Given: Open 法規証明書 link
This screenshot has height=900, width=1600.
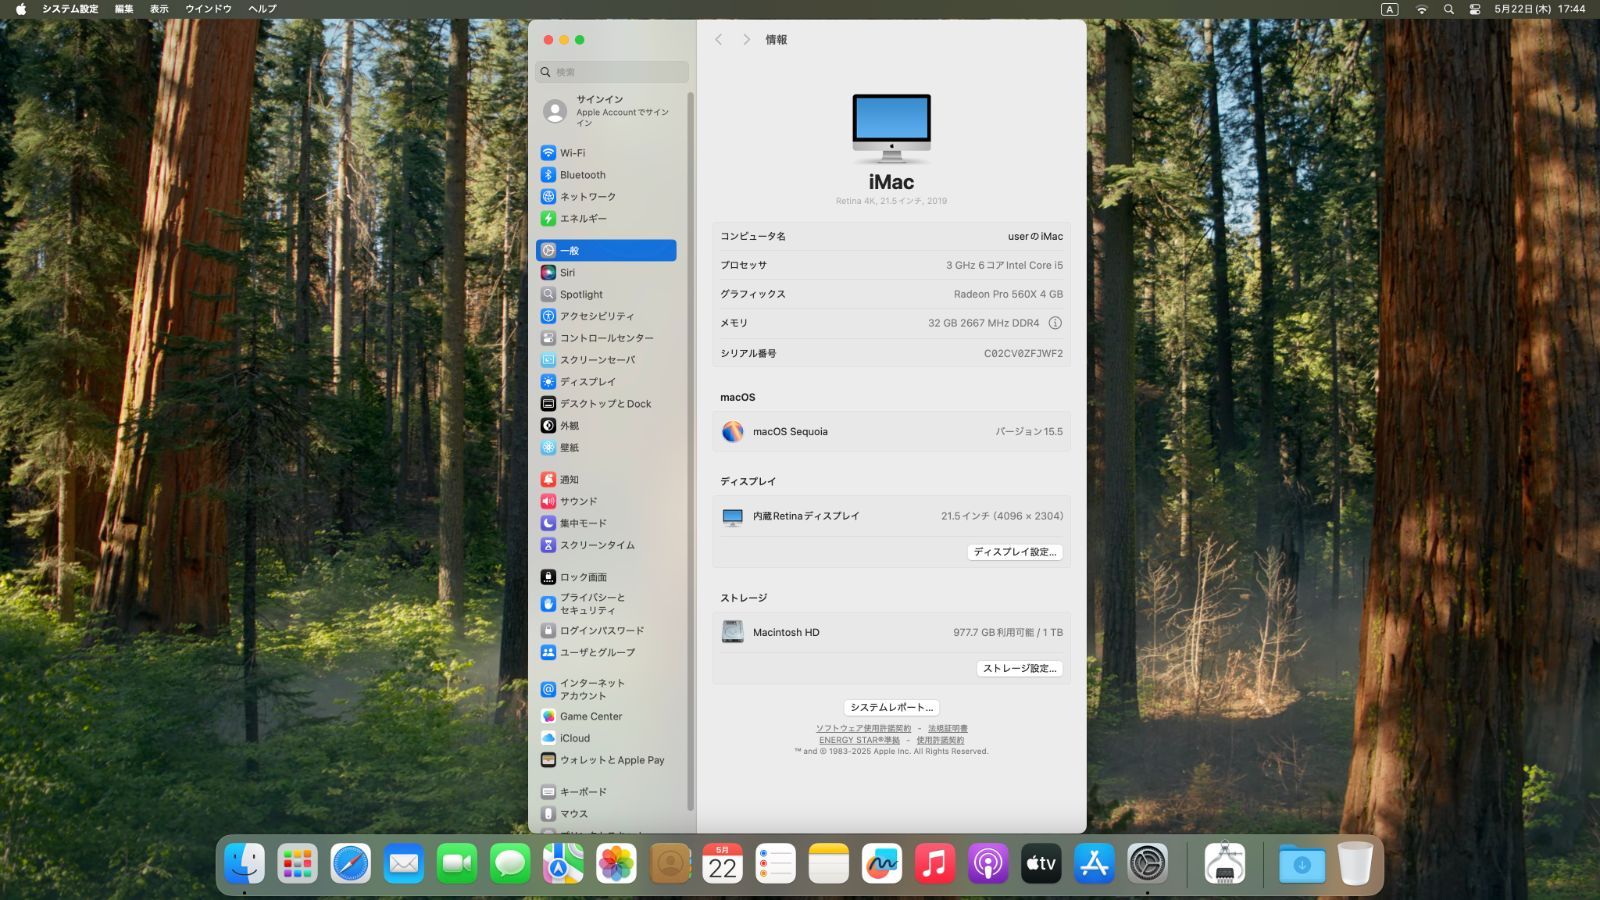Looking at the screenshot, I should click(947, 728).
